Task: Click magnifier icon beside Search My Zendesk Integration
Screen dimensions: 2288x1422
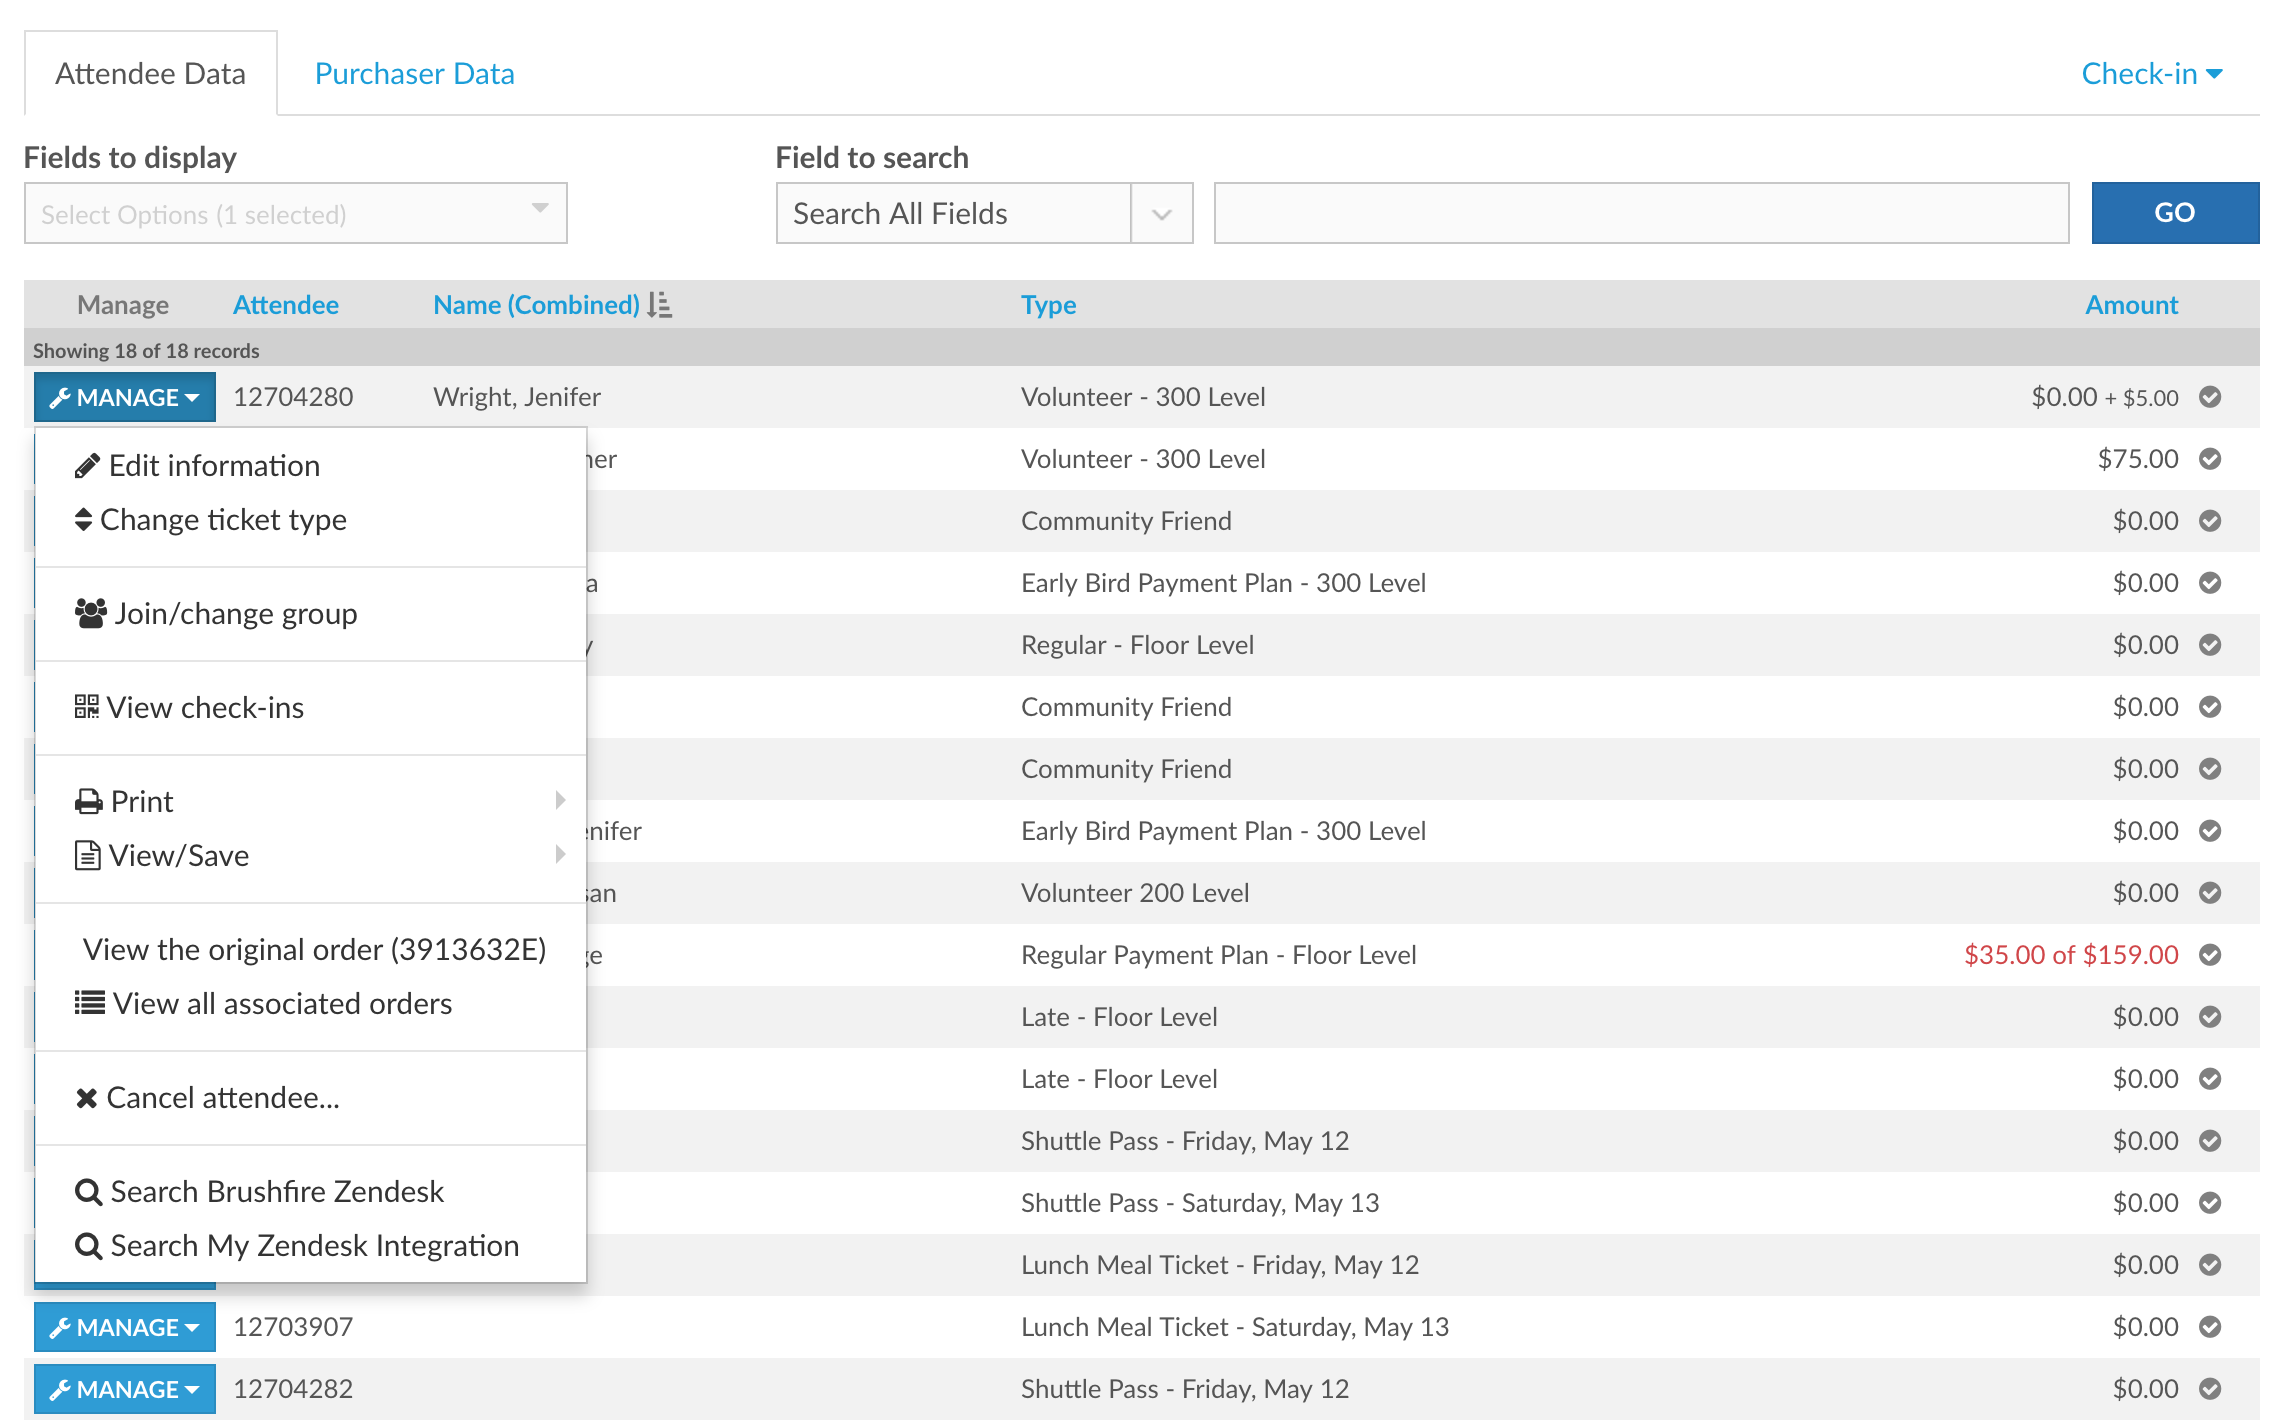Action: (x=89, y=1246)
